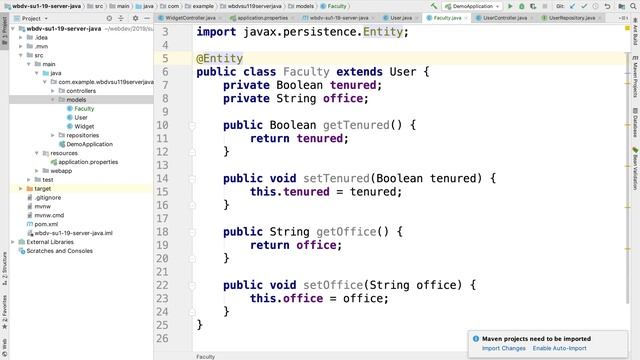Select mvnw.cmd file in project tree
The image size is (640, 360).
click(x=45, y=215)
